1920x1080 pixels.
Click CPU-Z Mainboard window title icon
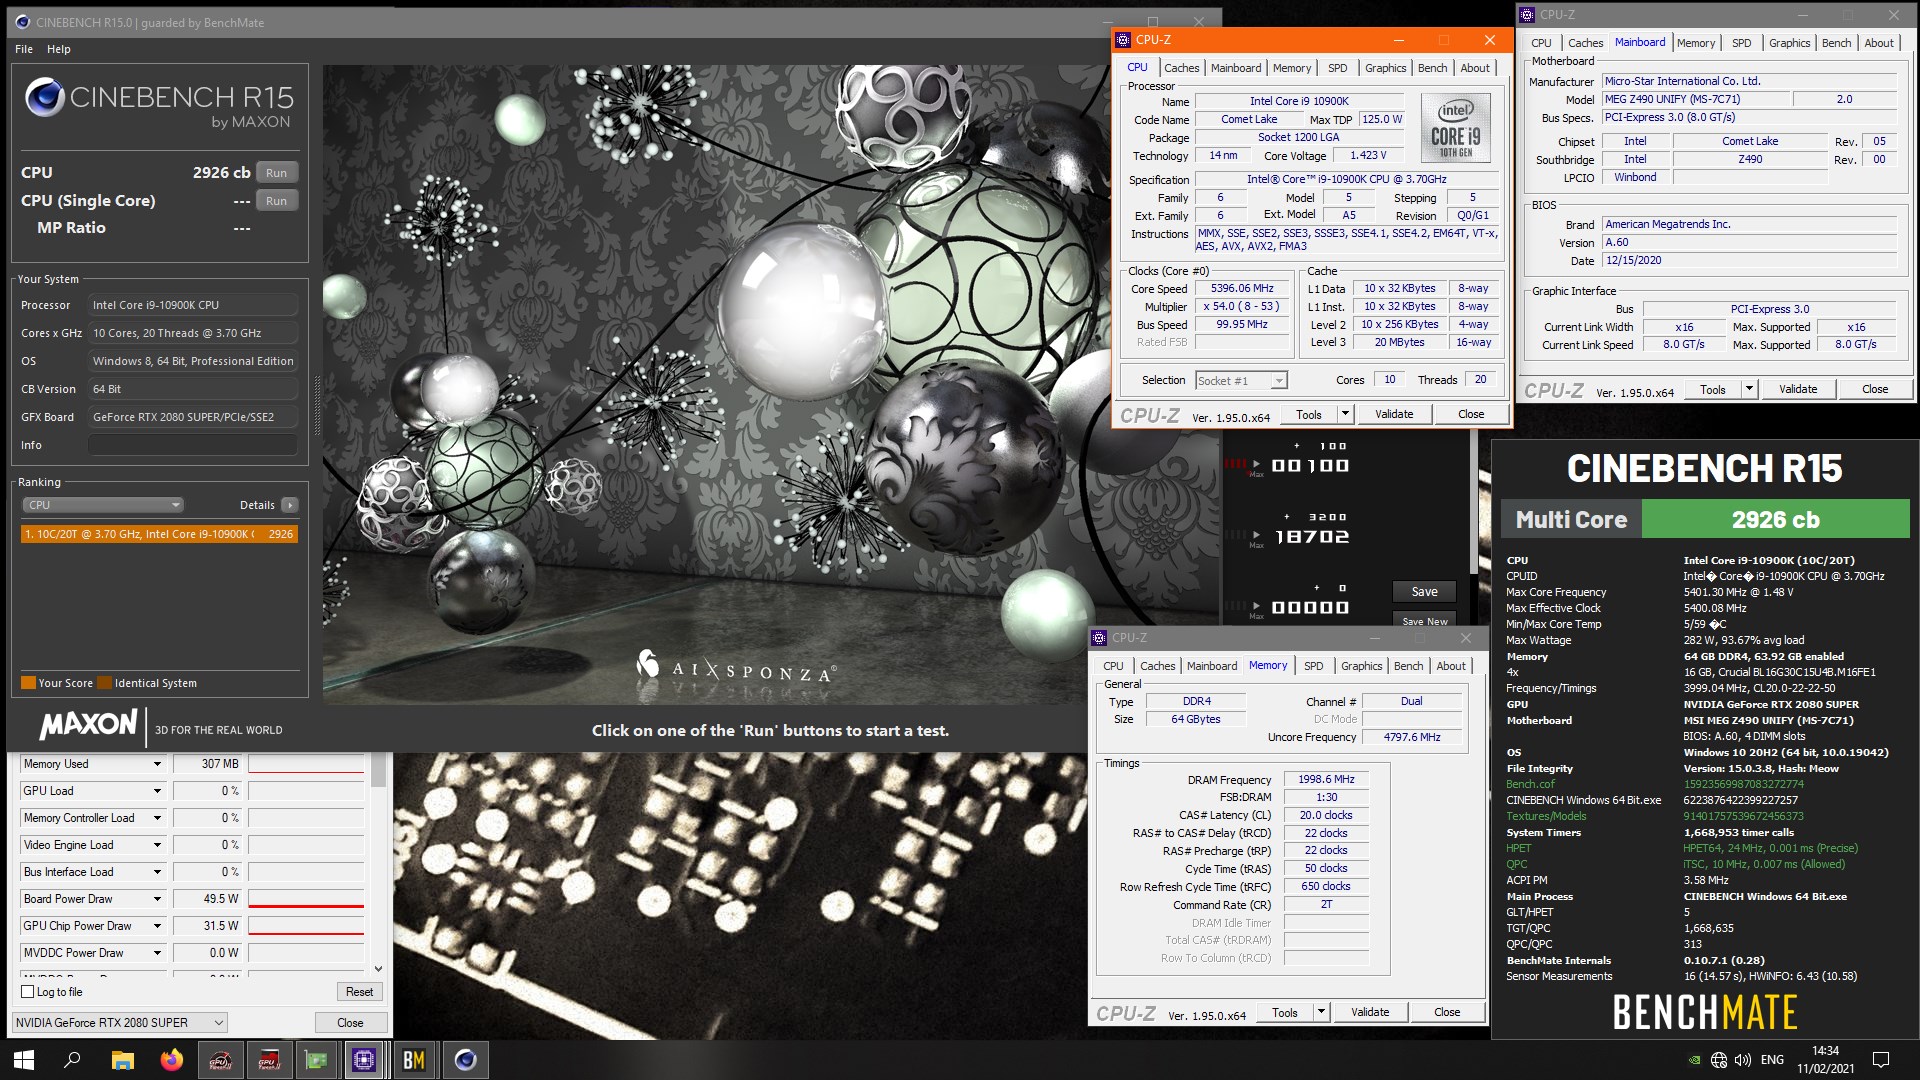click(1527, 14)
